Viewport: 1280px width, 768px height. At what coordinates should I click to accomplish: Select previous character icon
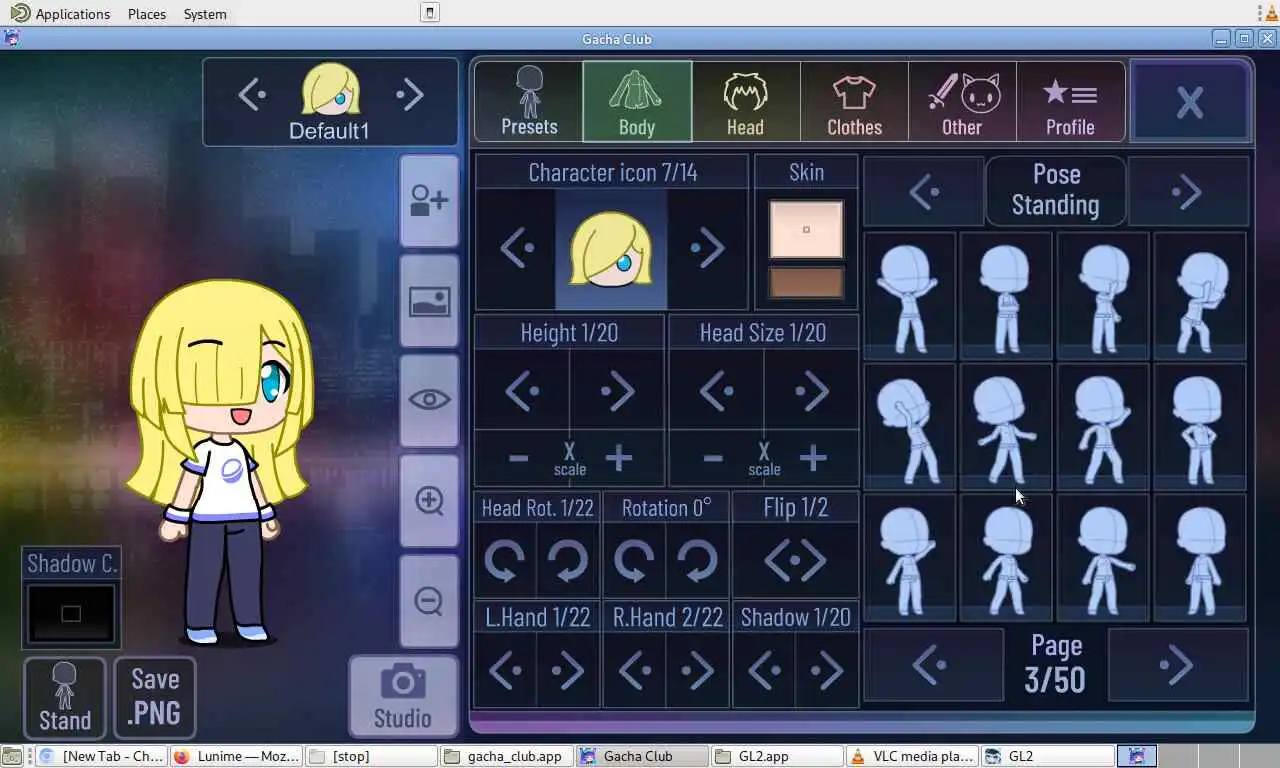[x=516, y=248]
